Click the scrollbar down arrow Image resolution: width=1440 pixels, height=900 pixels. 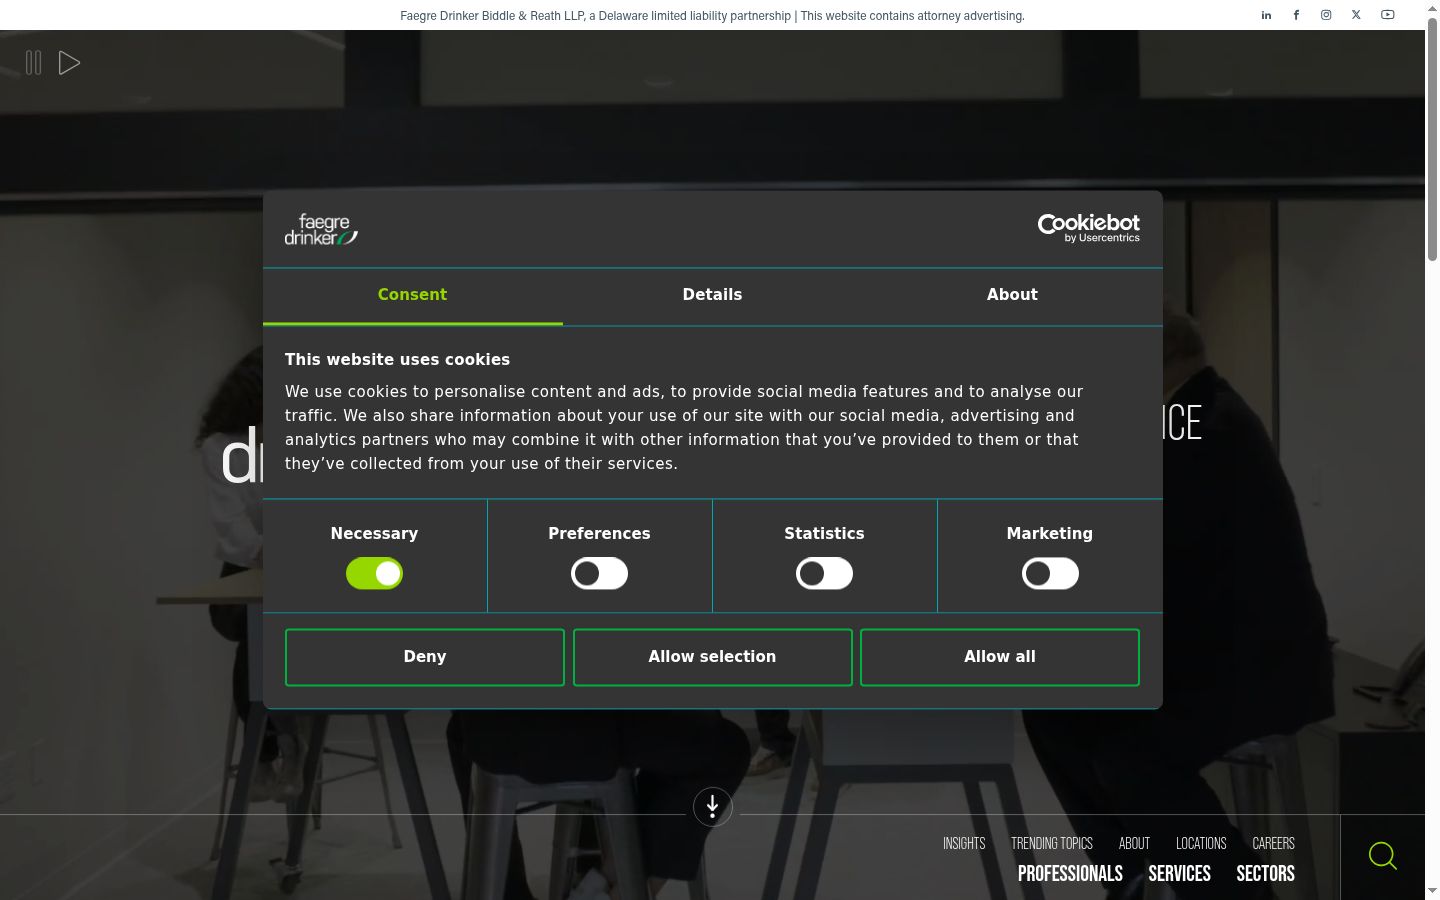(1432, 891)
